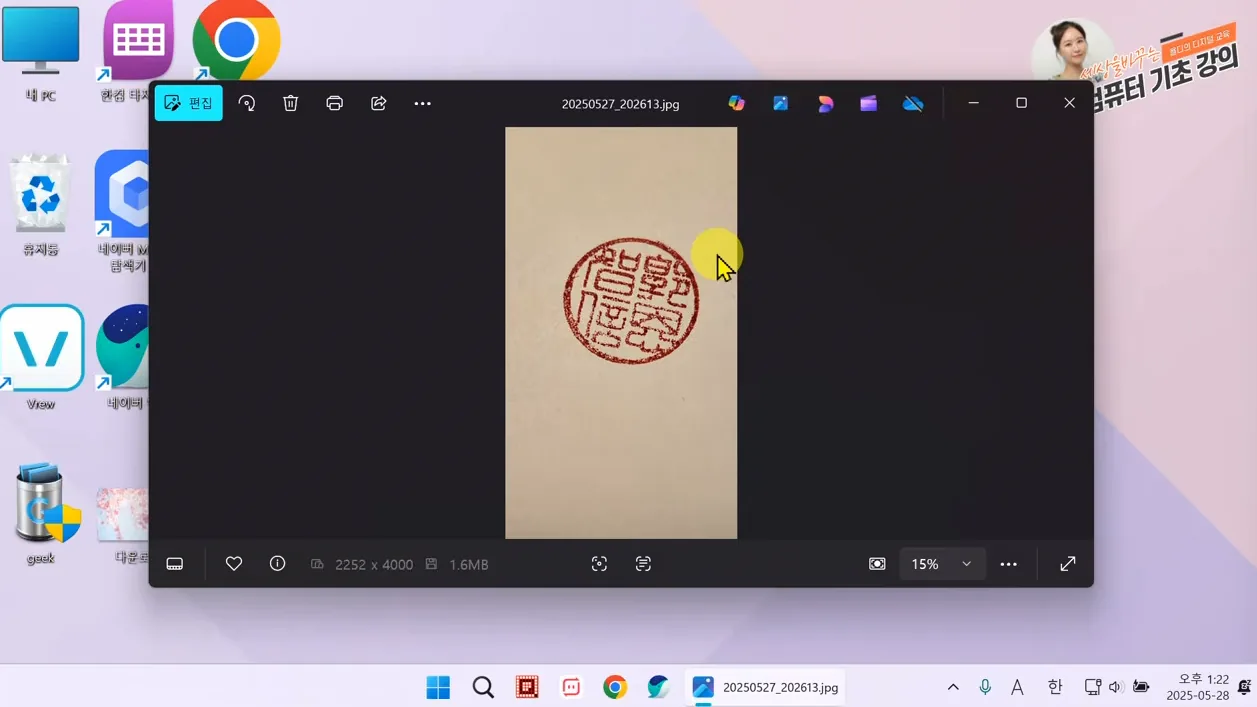The image size is (1257, 707).
Task: Open taskbar Search magnifier
Action: pyautogui.click(x=483, y=687)
